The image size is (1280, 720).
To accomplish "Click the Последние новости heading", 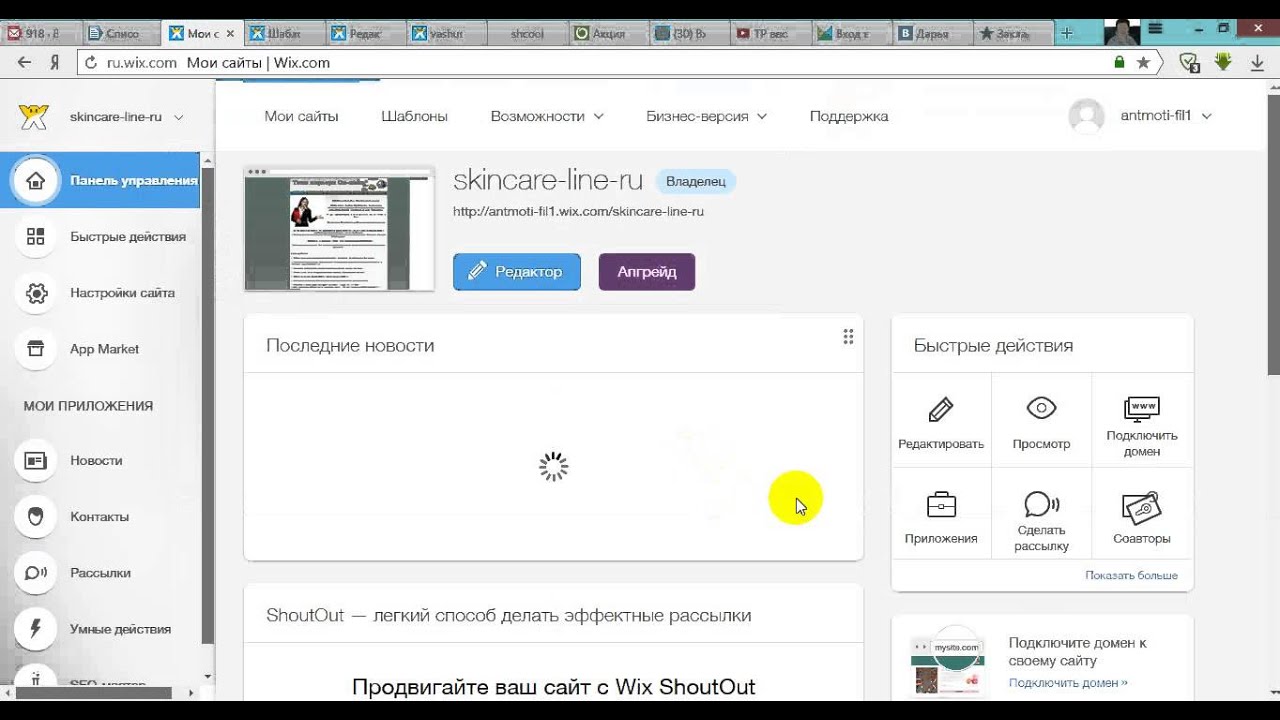I will 350,345.
